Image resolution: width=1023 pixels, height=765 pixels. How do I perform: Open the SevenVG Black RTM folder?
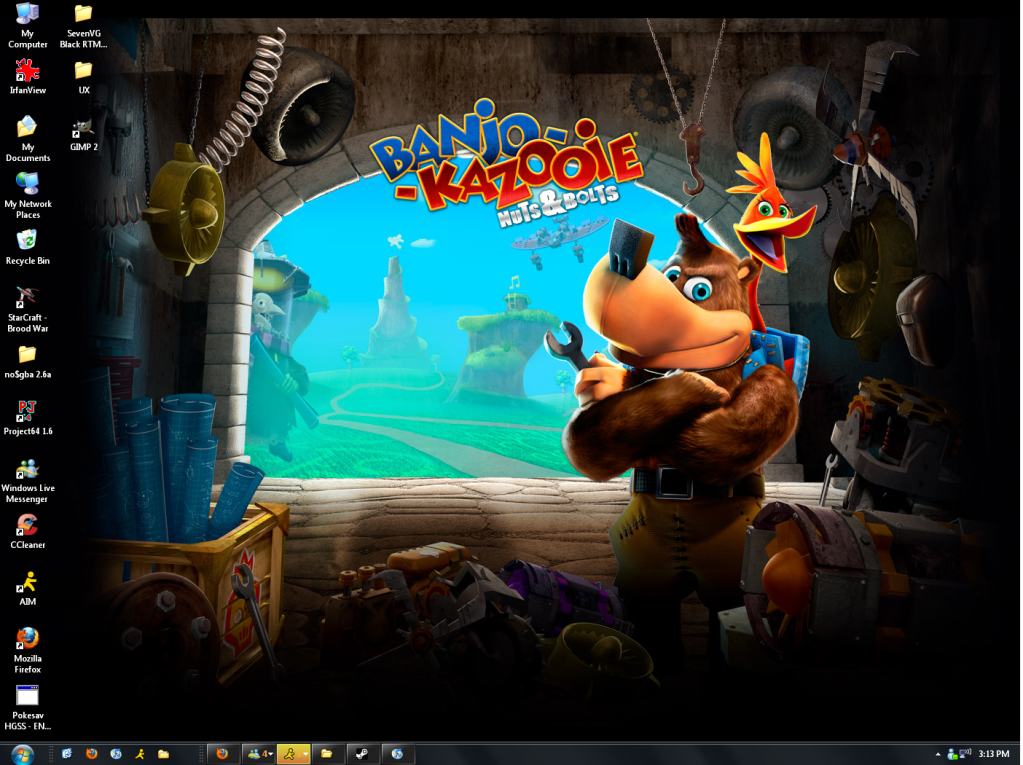(83, 15)
